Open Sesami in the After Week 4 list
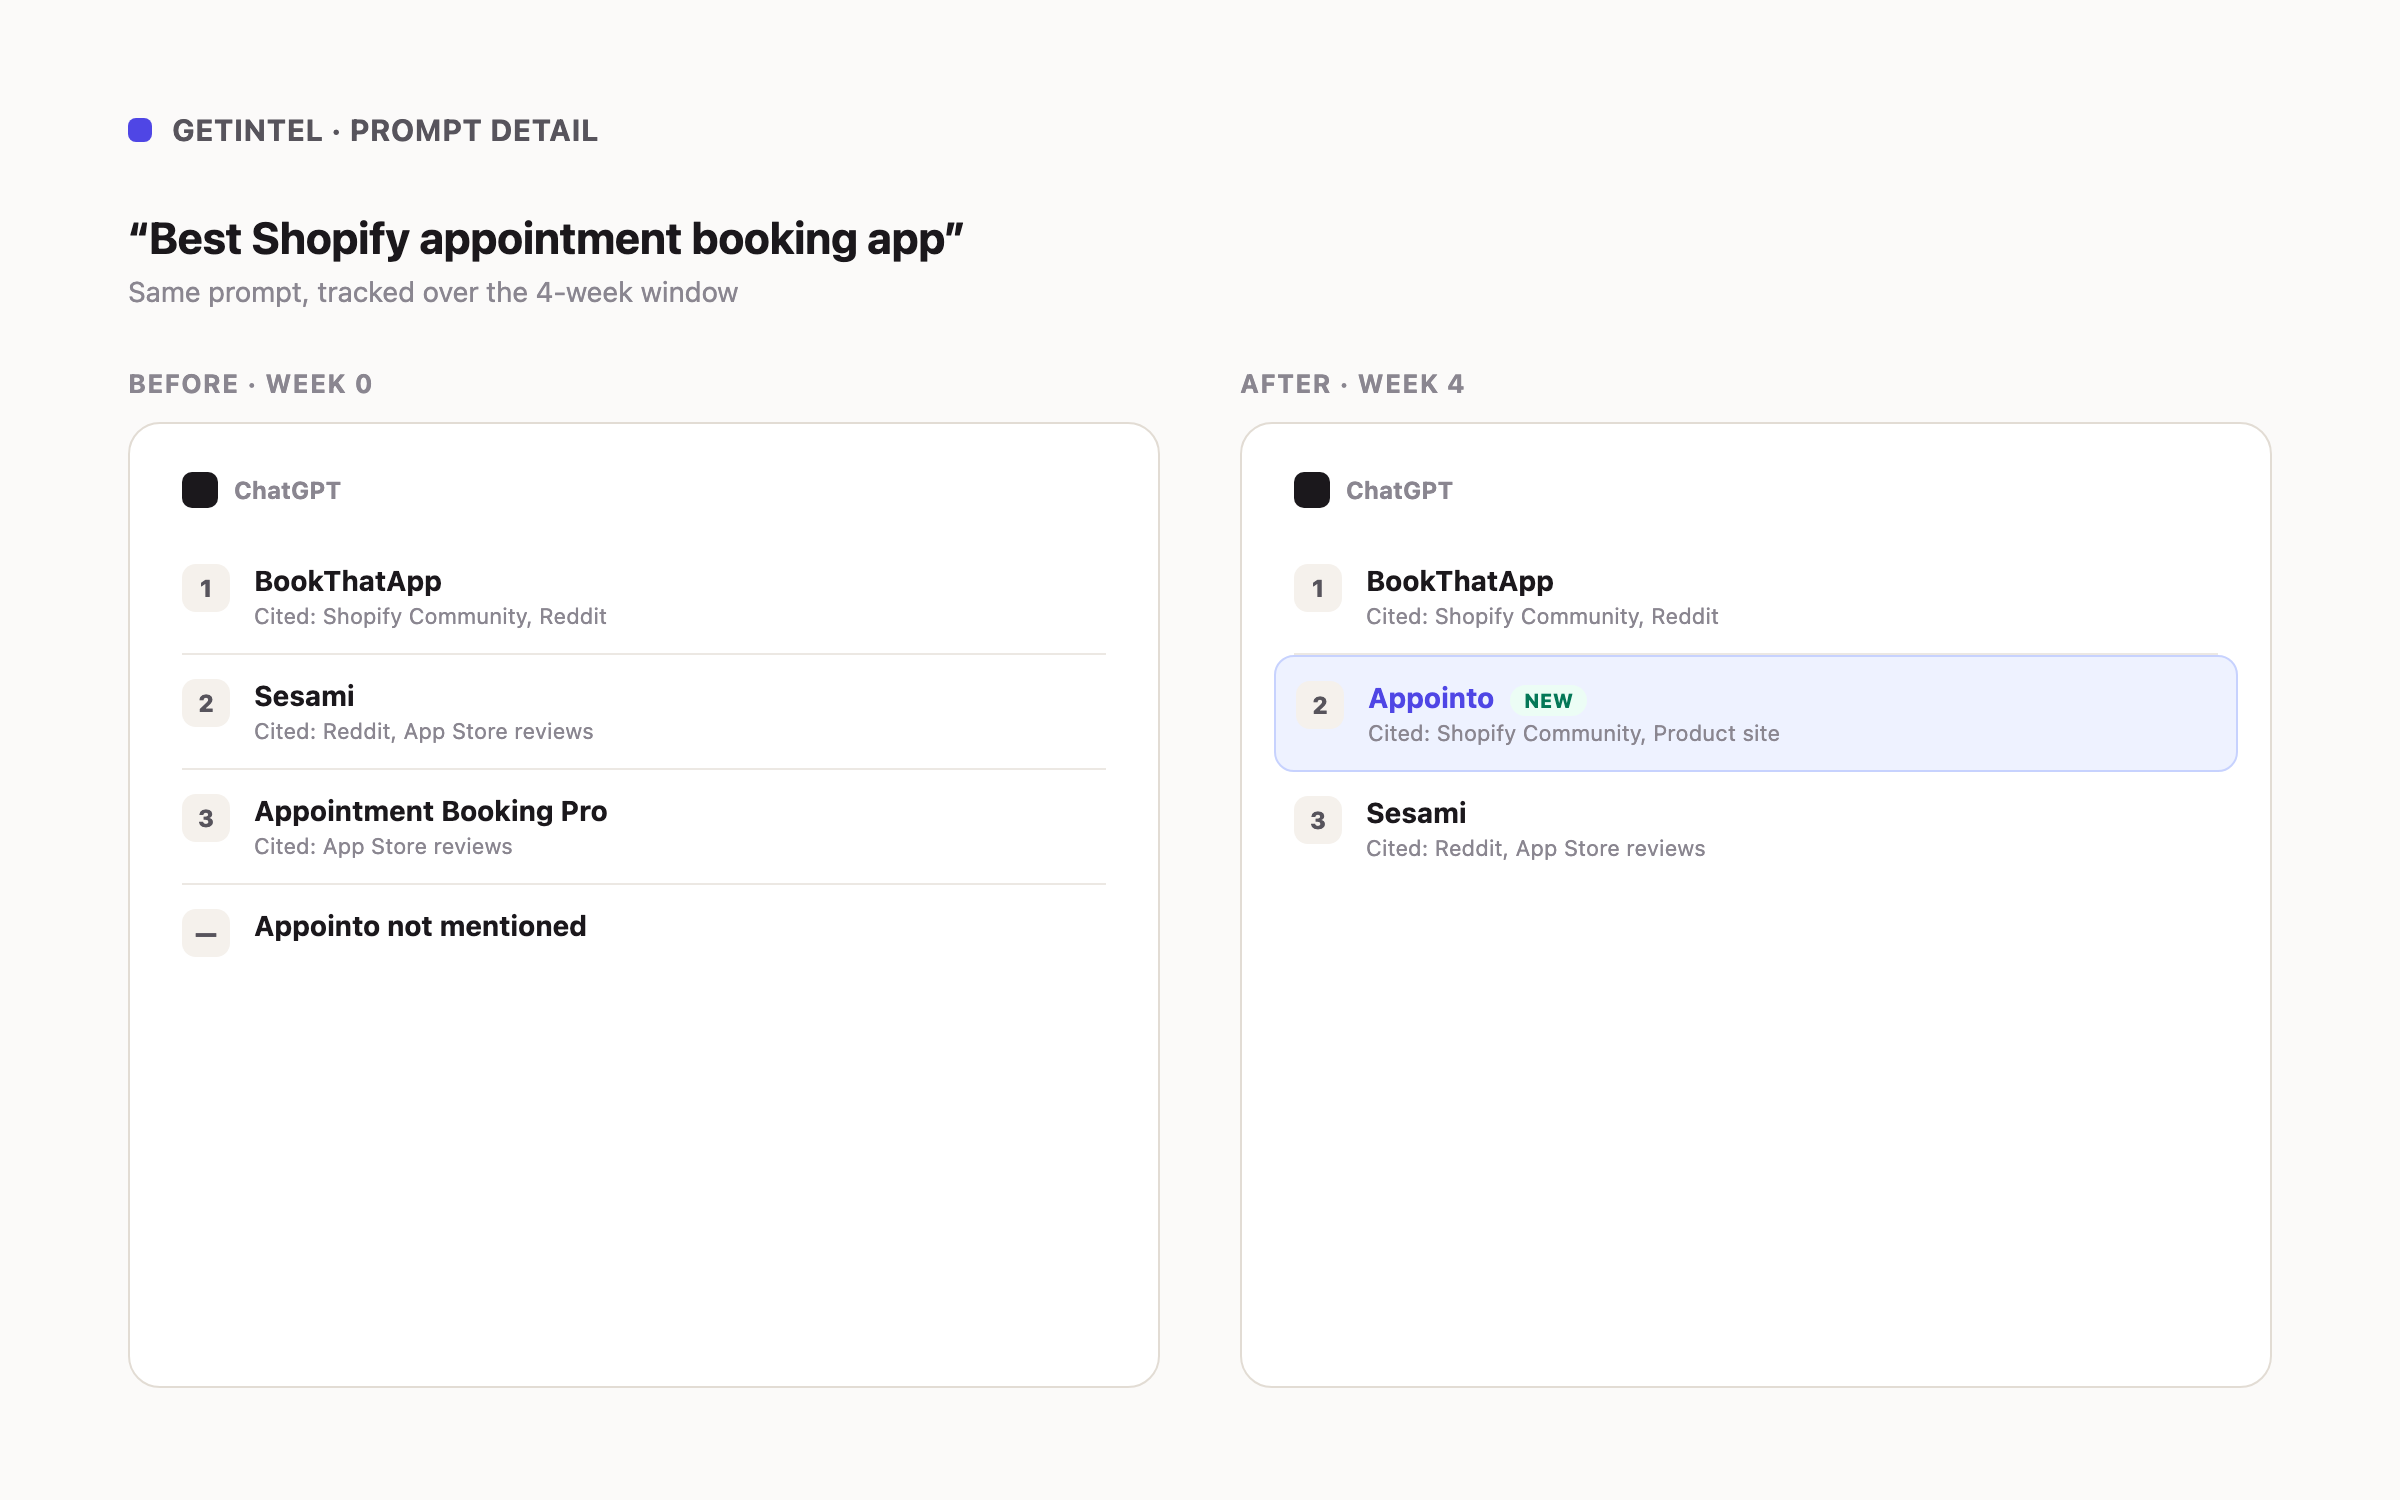The image size is (2400, 1500). pos(1416,813)
